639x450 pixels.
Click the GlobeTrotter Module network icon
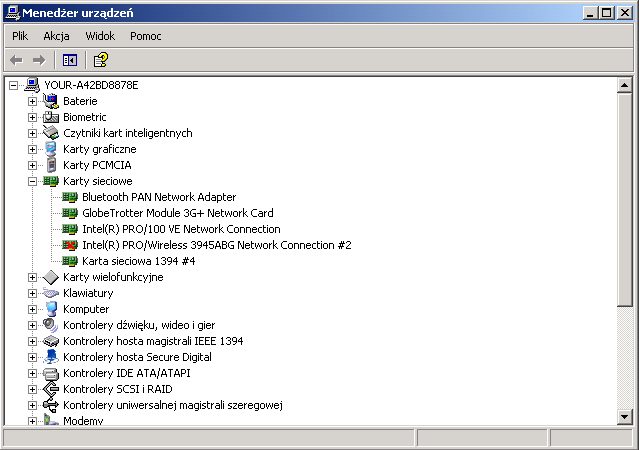pyautogui.click(x=70, y=213)
